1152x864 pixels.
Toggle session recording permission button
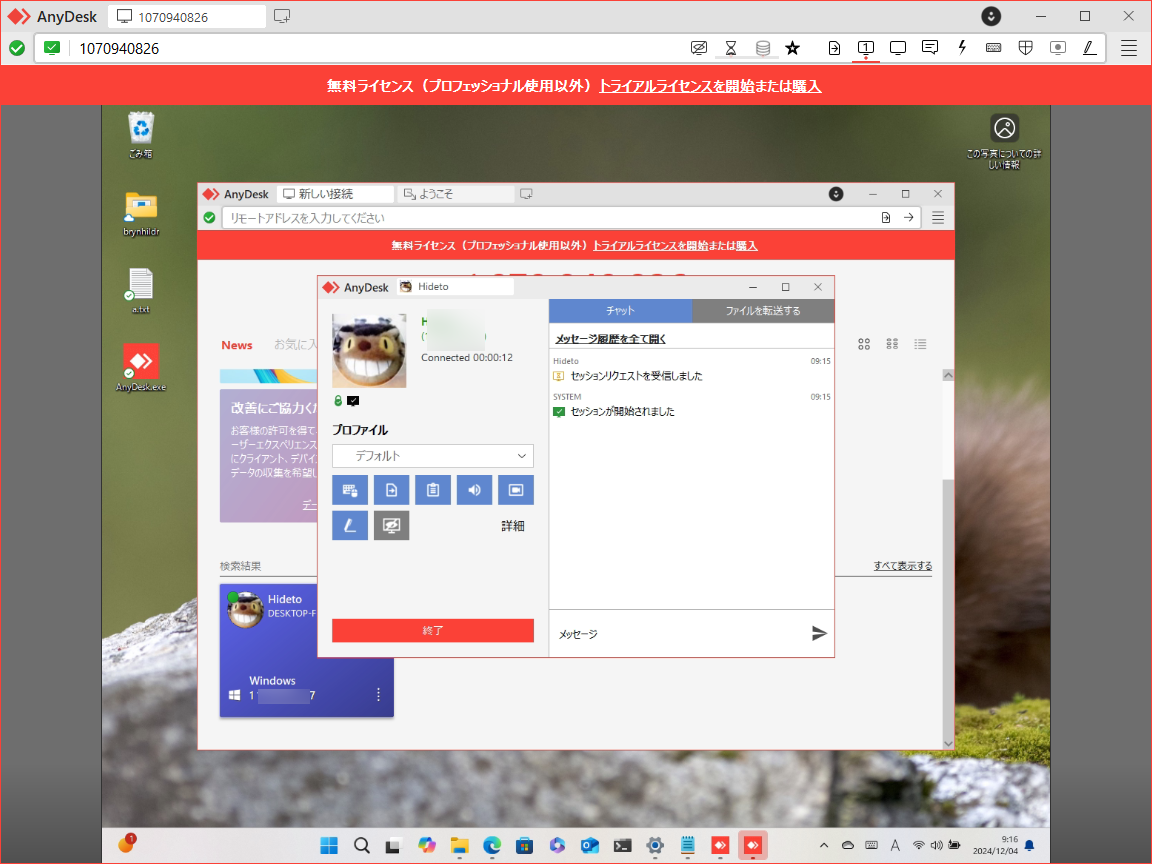516,490
